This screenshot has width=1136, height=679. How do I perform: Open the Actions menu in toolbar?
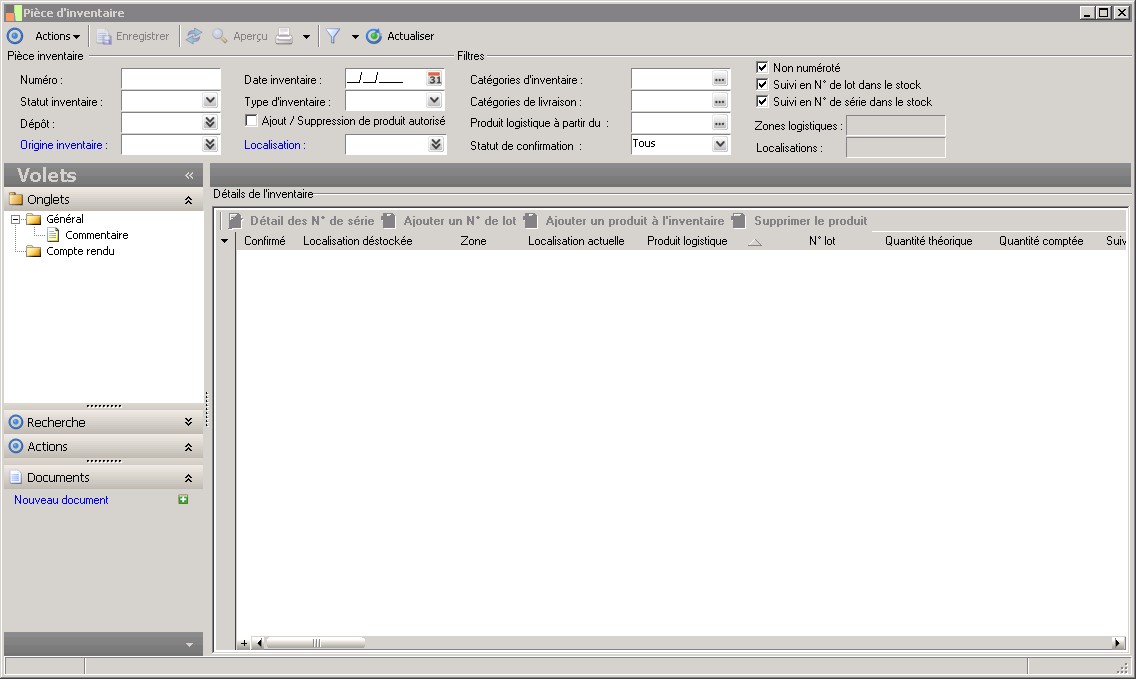coord(57,36)
